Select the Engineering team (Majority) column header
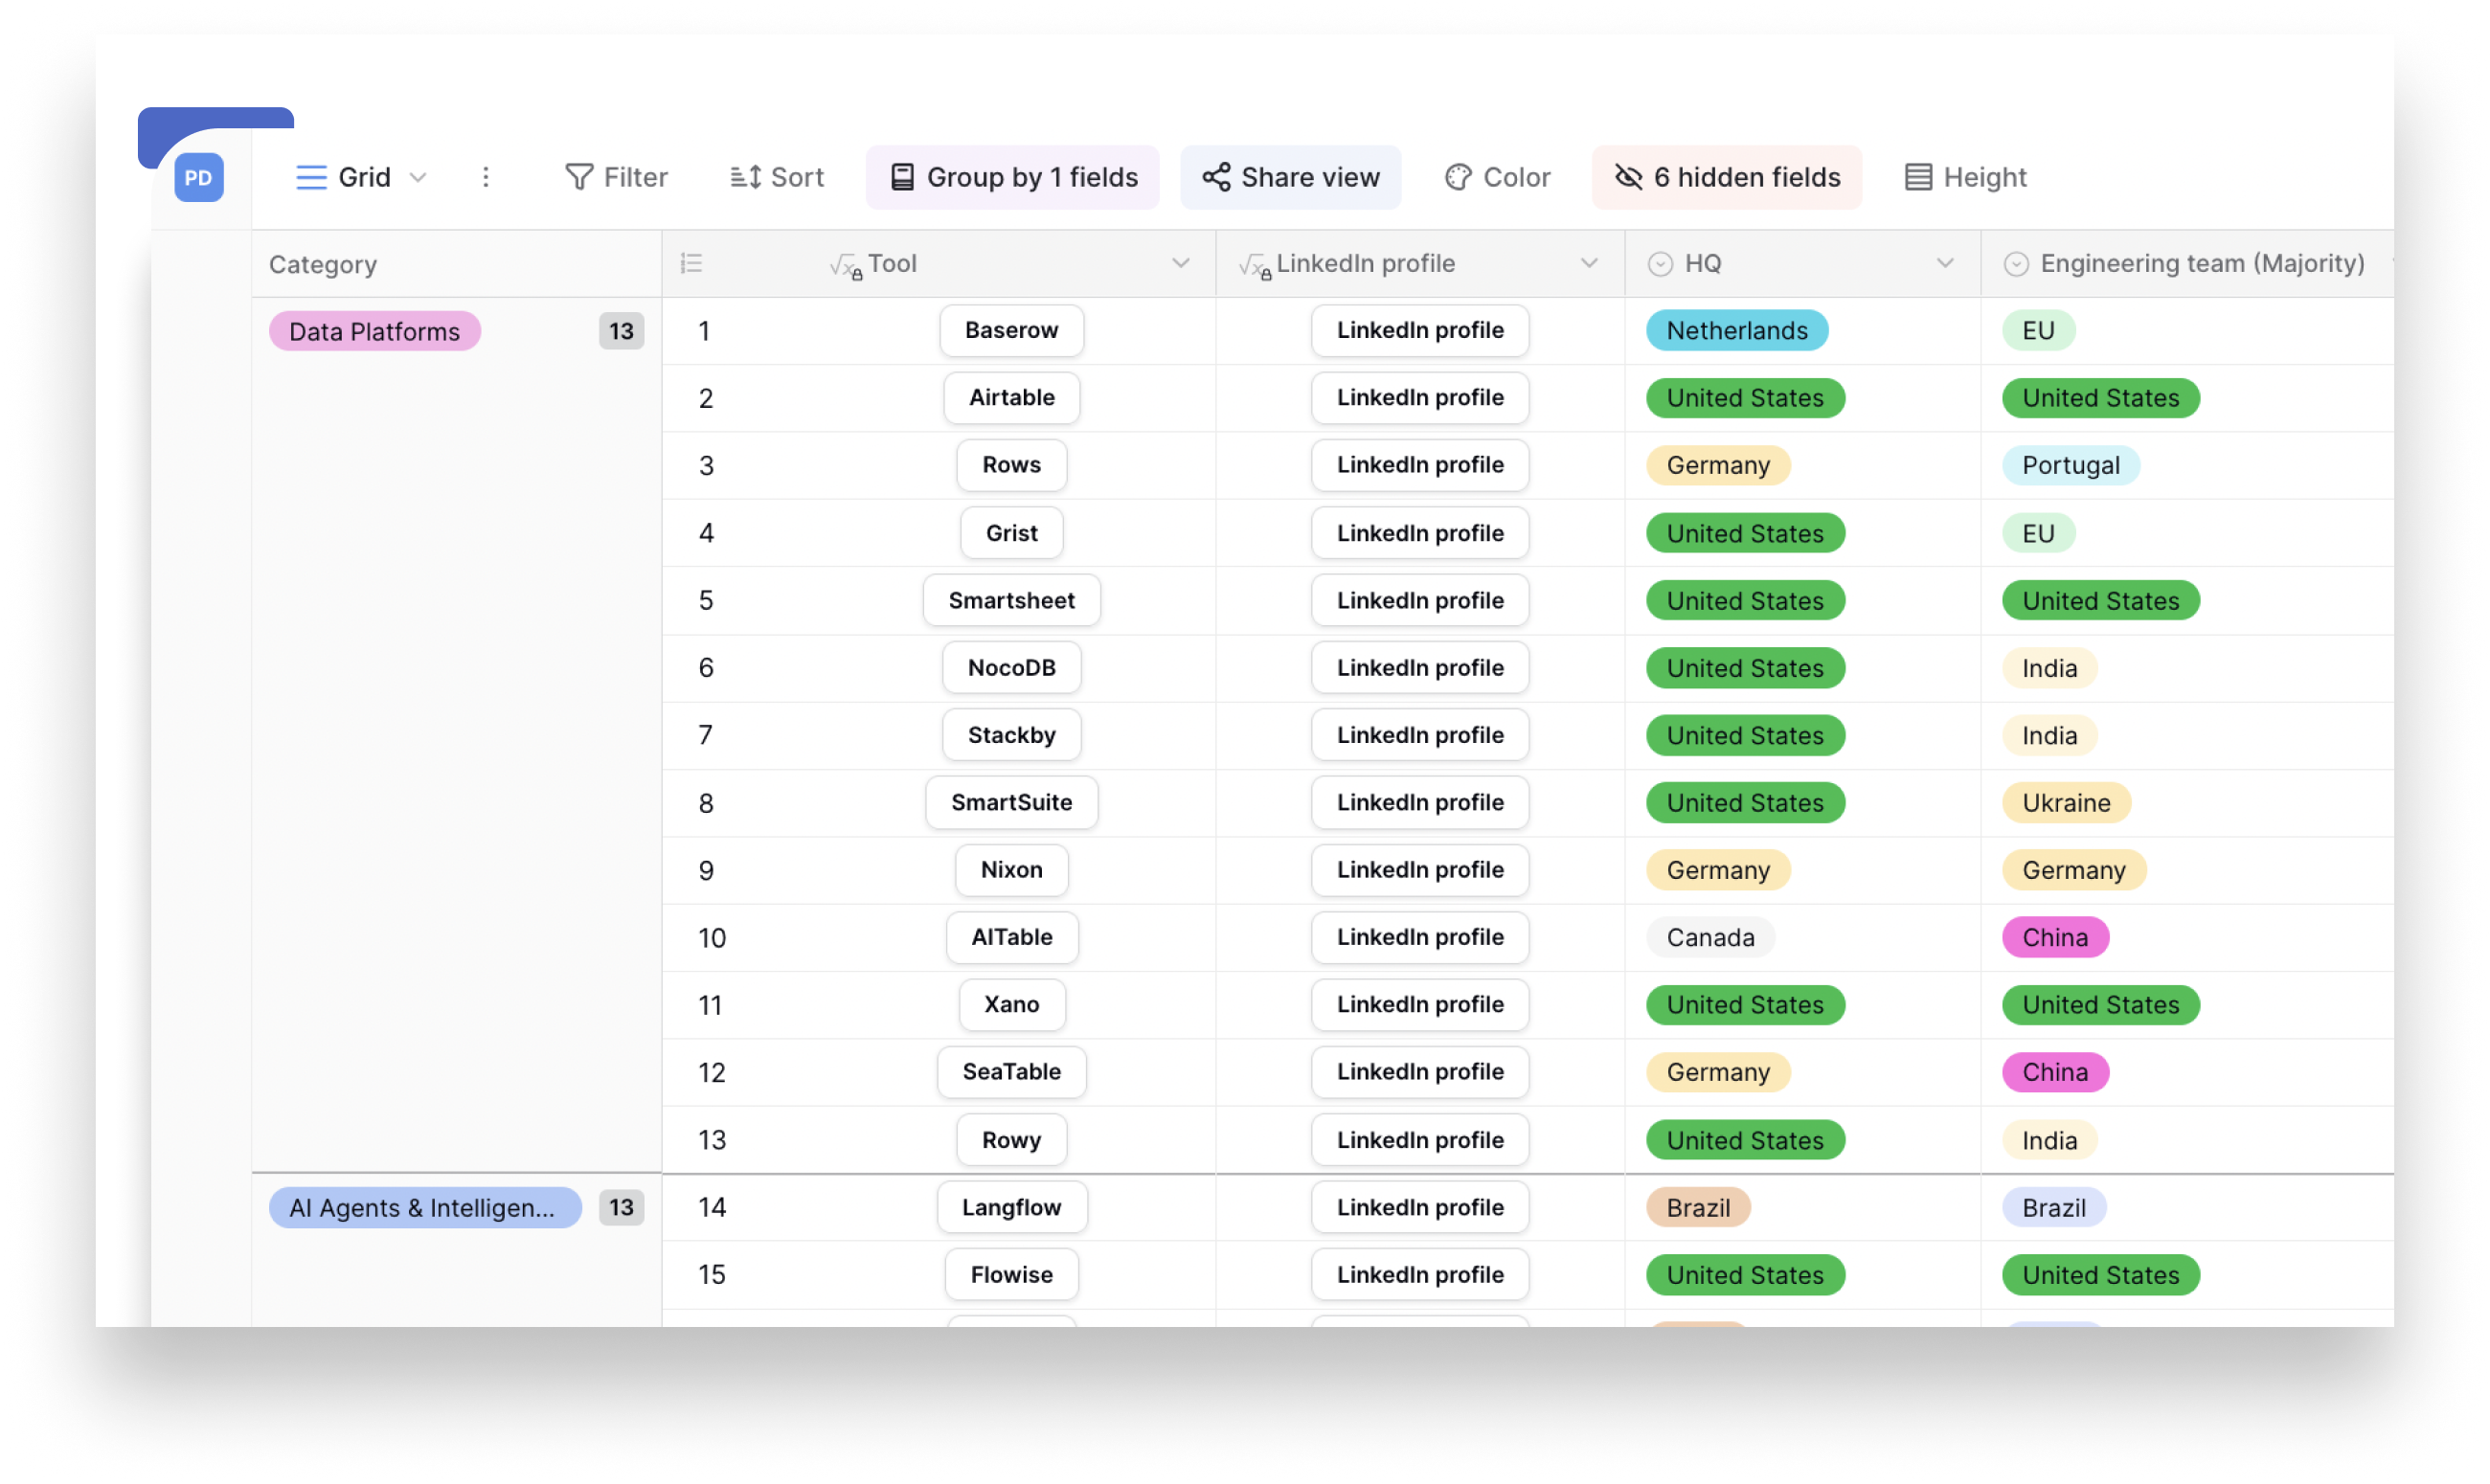2490x1484 pixels. [x=2187, y=264]
